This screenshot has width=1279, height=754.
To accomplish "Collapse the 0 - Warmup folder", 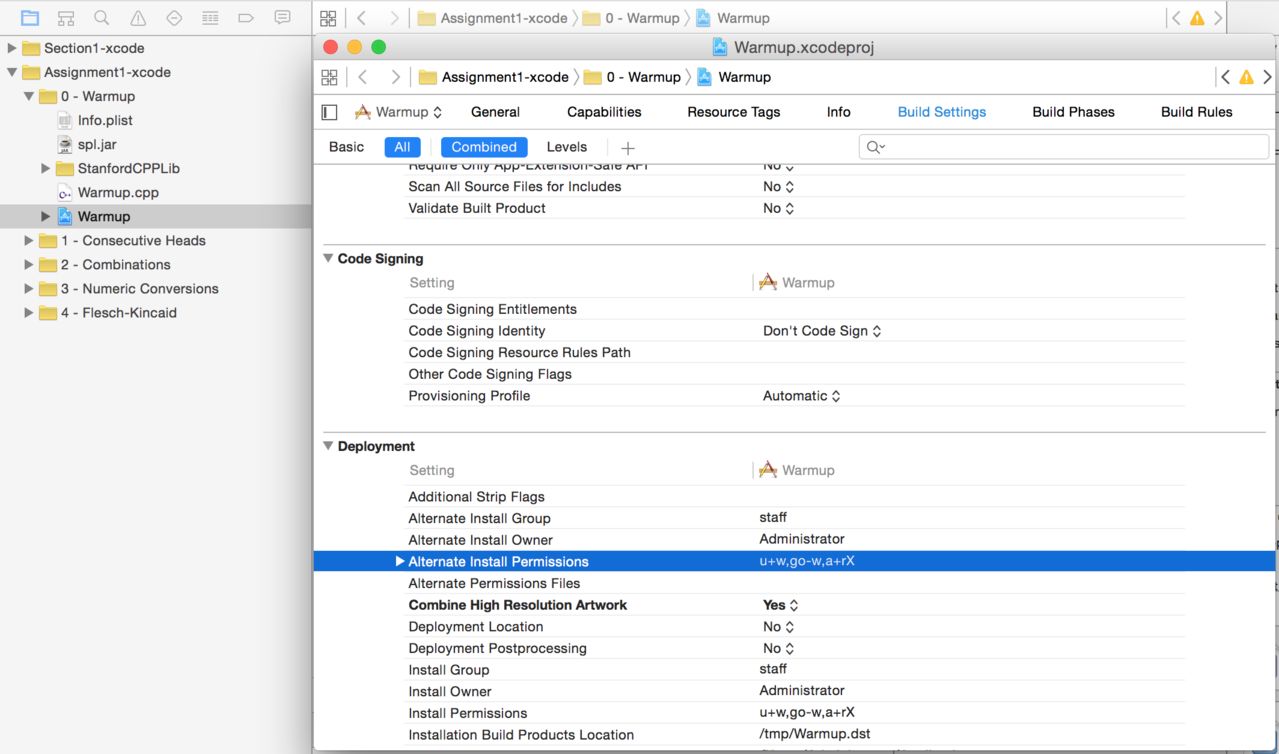I will tap(29, 96).
